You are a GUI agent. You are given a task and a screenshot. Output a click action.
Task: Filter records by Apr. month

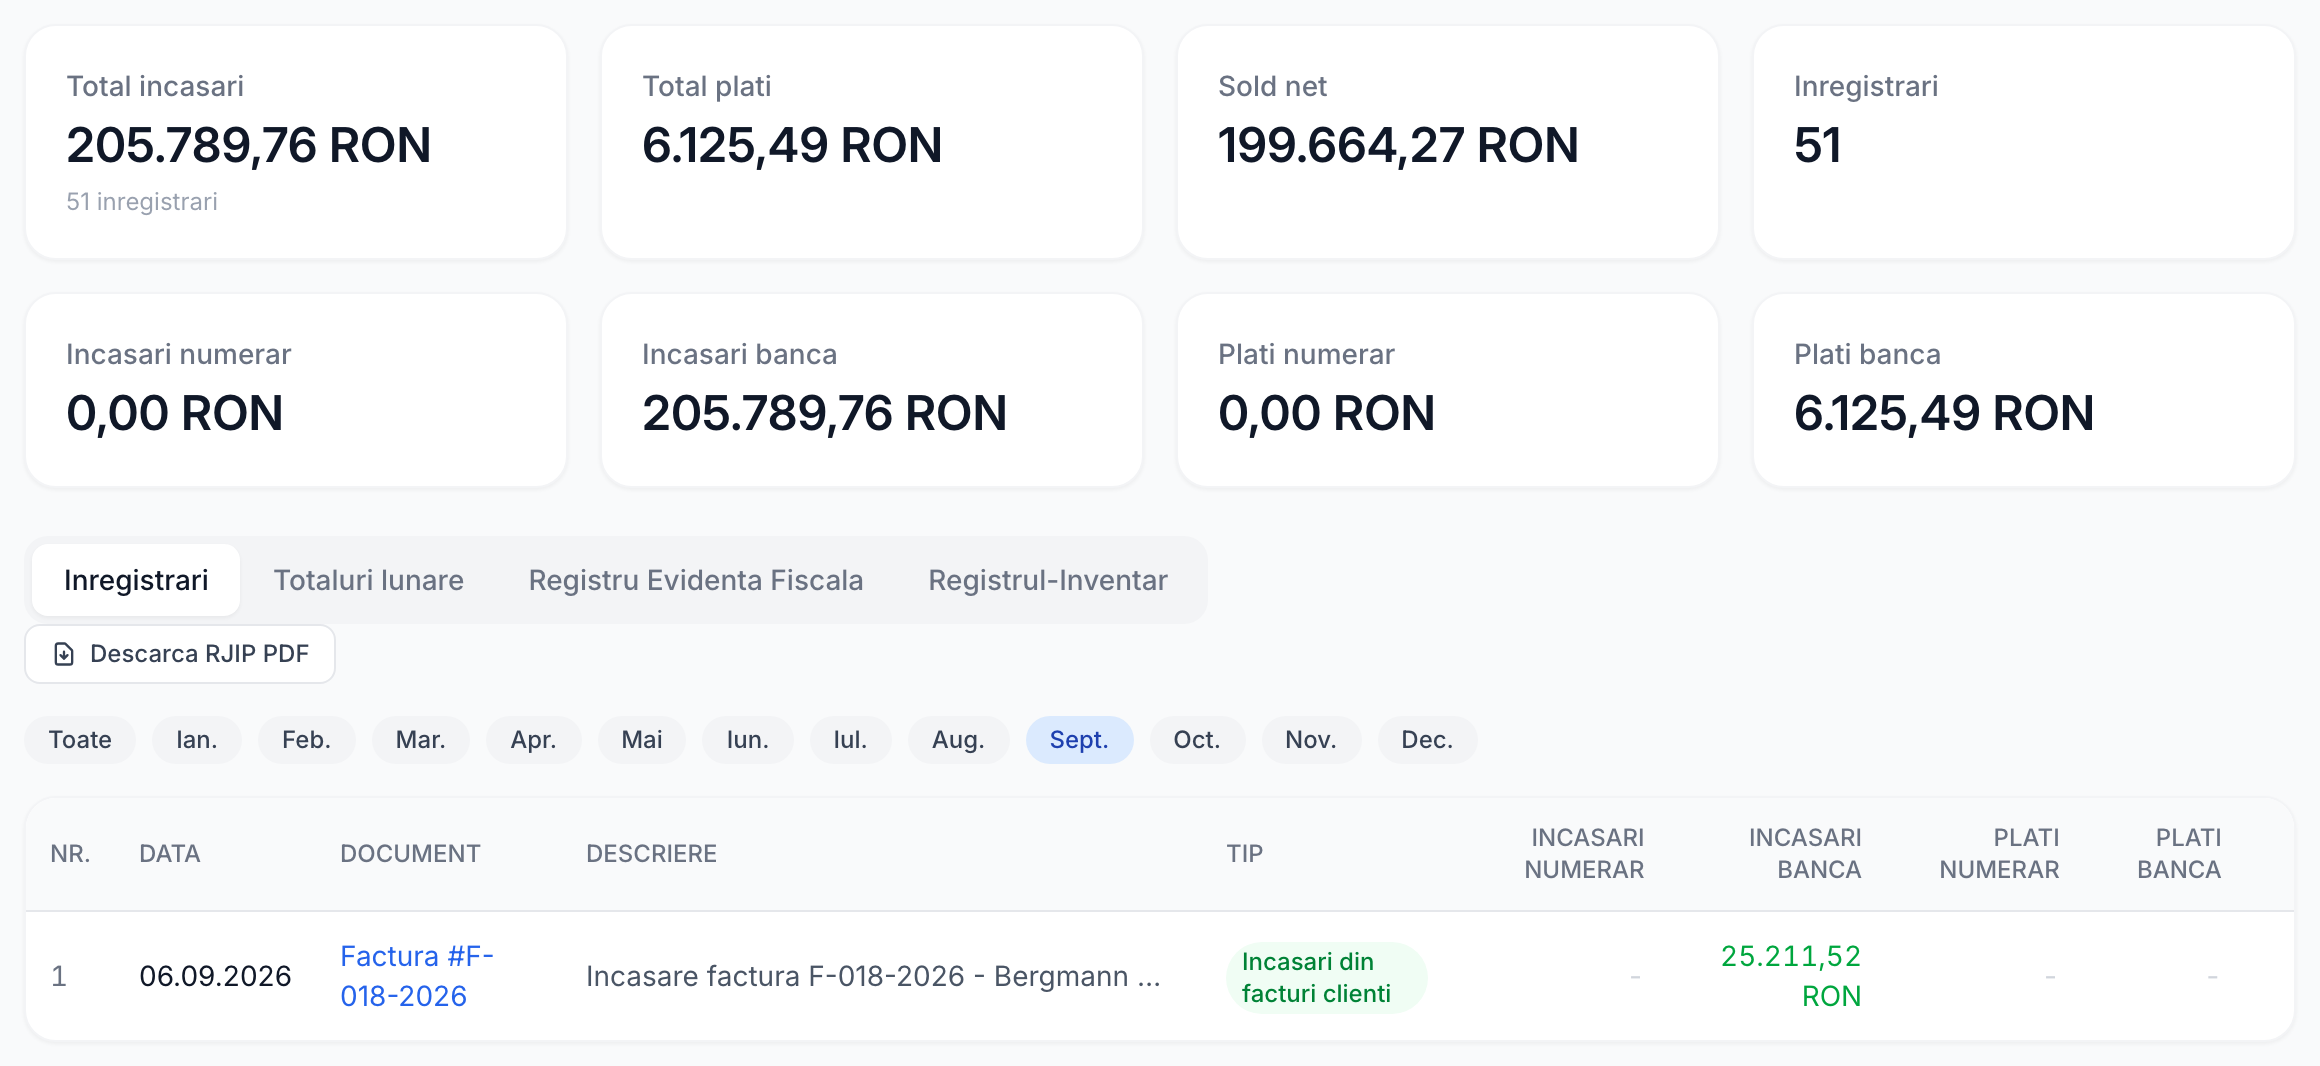click(533, 740)
